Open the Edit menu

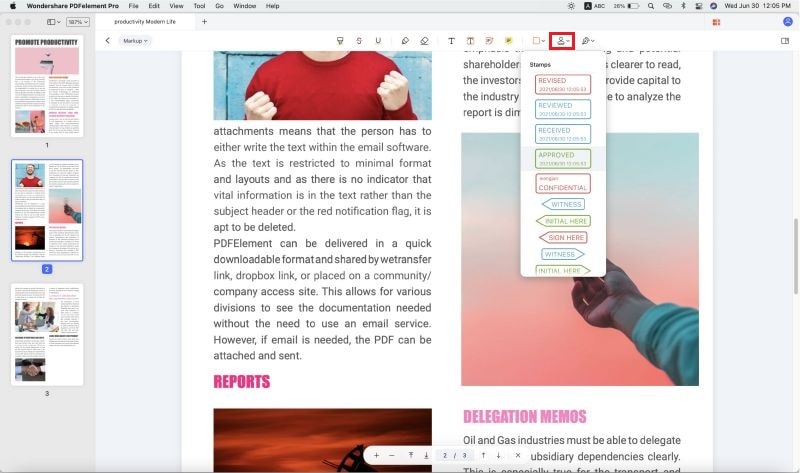click(154, 6)
